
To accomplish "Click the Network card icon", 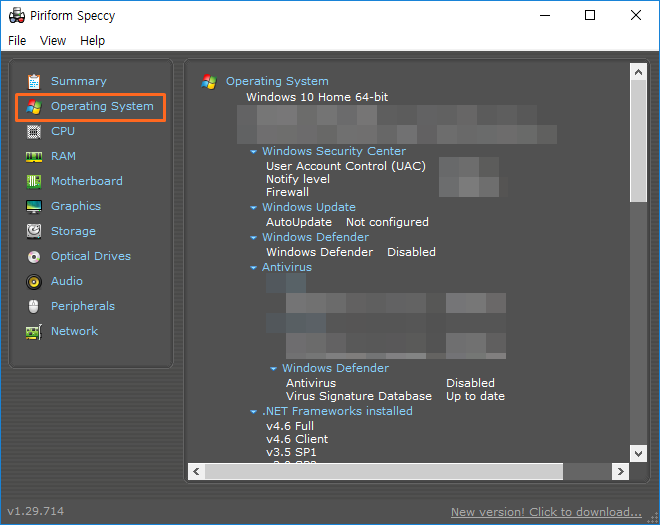I will [x=34, y=332].
